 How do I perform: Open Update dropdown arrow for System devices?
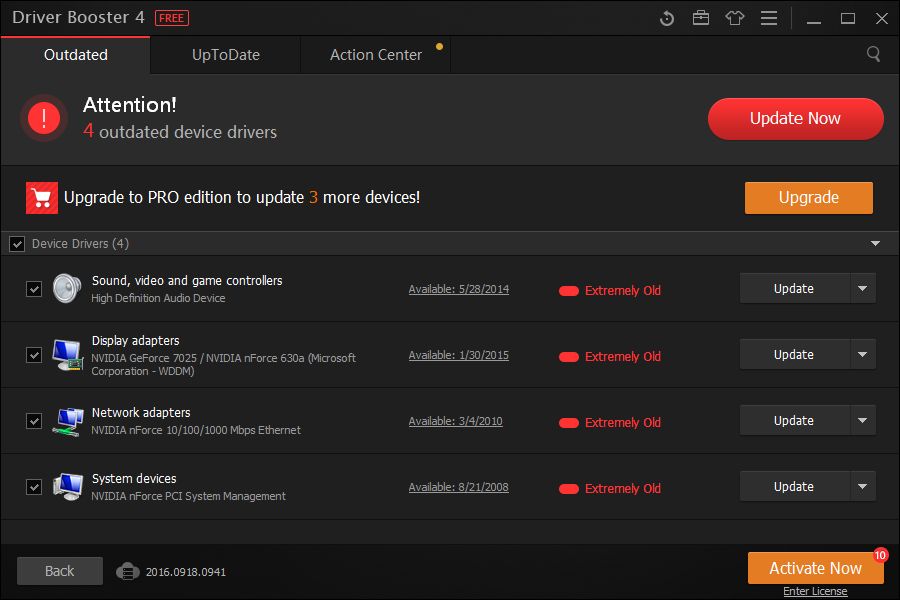pyautogui.click(x=862, y=487)
